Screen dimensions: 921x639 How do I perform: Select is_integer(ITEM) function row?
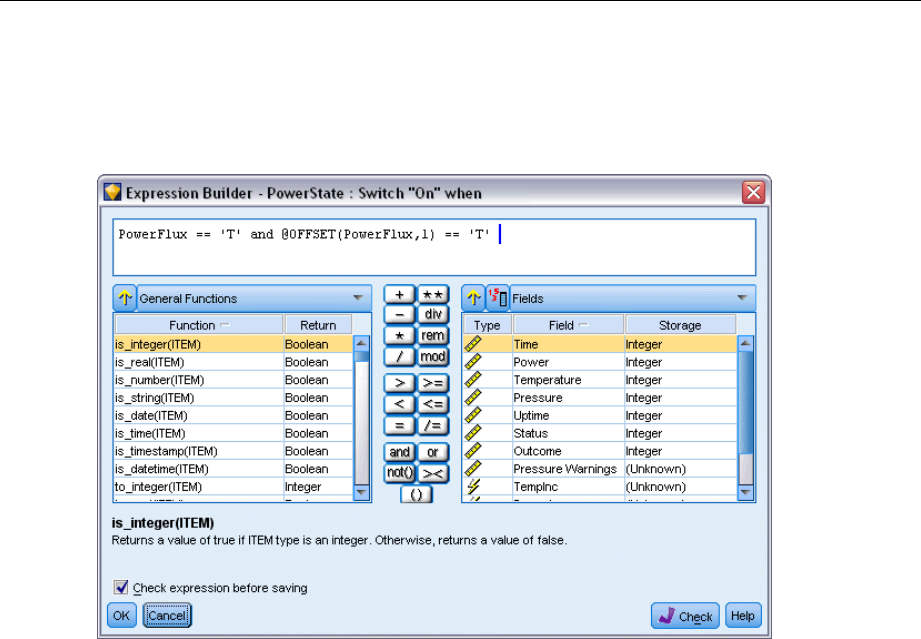(234, 344)
